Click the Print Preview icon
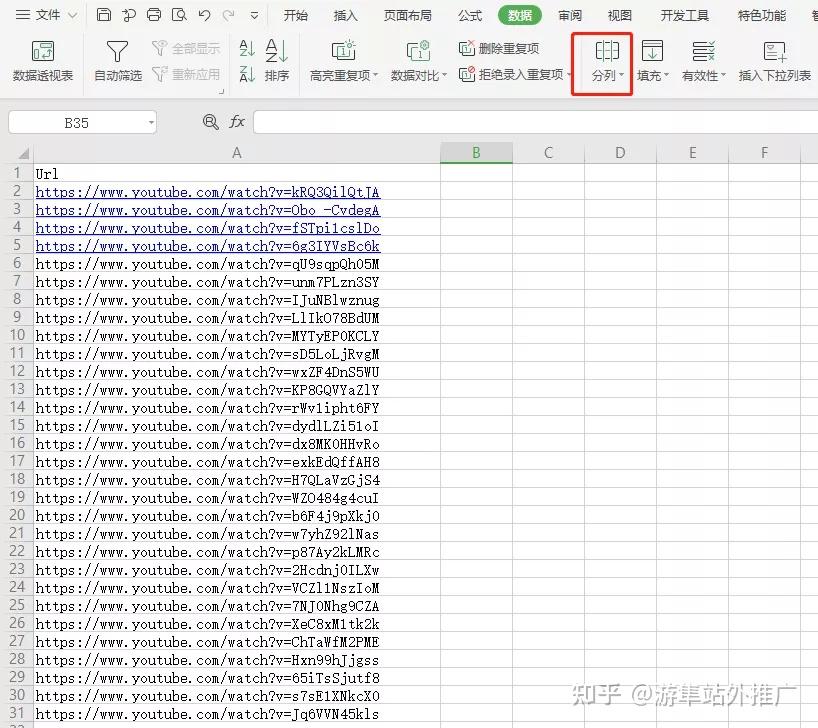The image size is (818, 728). tap(179, 15)
